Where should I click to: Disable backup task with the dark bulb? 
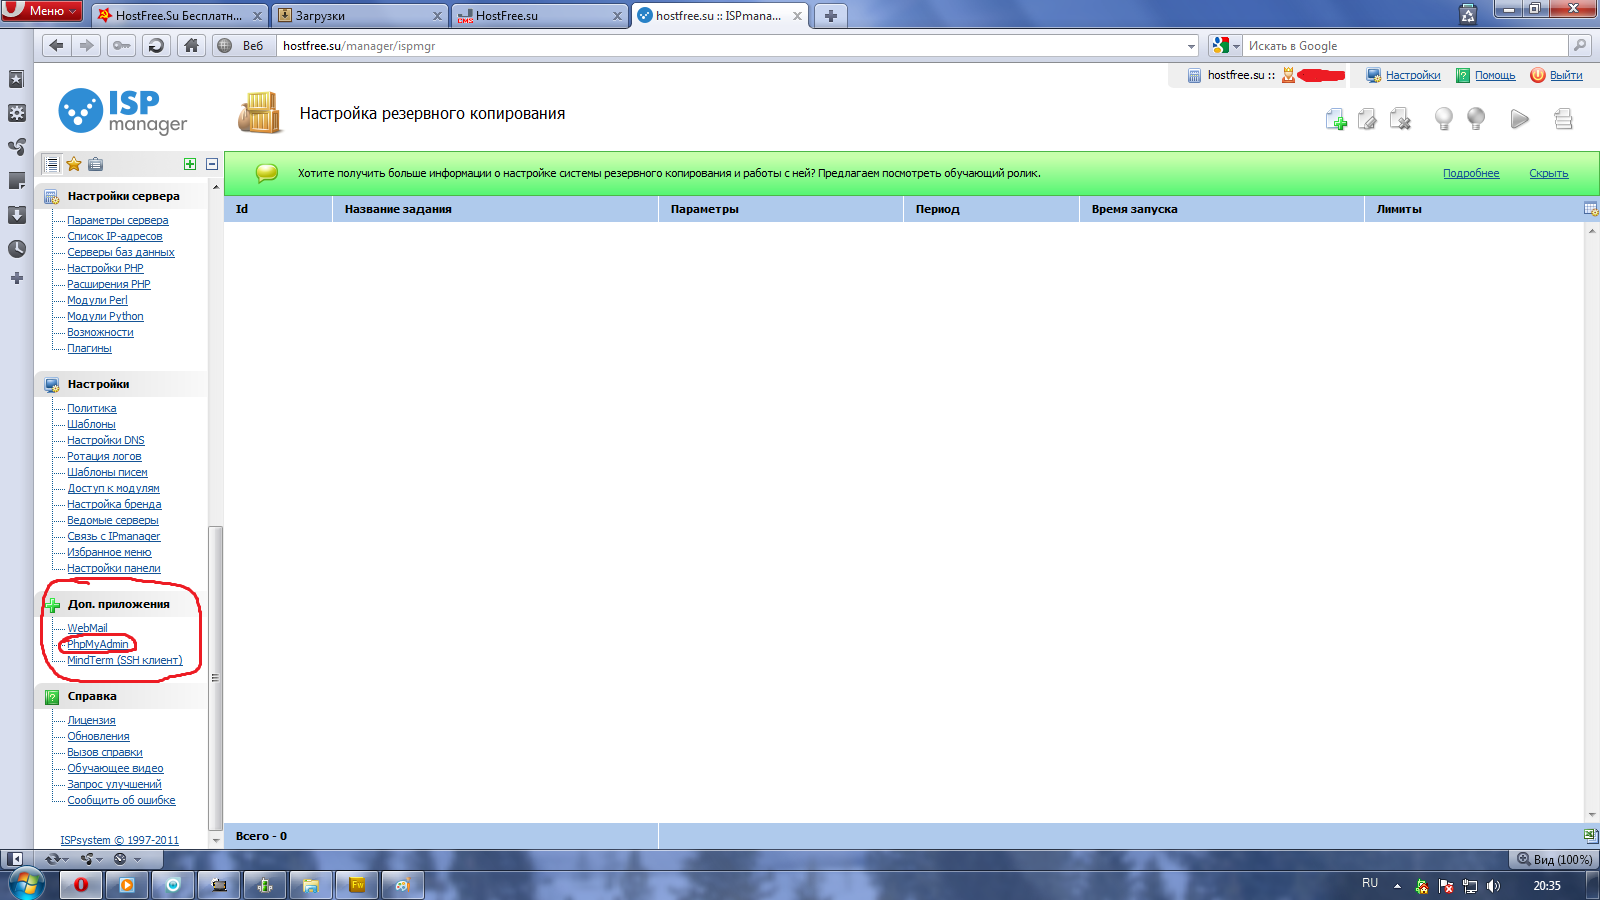pos(1475,120)
